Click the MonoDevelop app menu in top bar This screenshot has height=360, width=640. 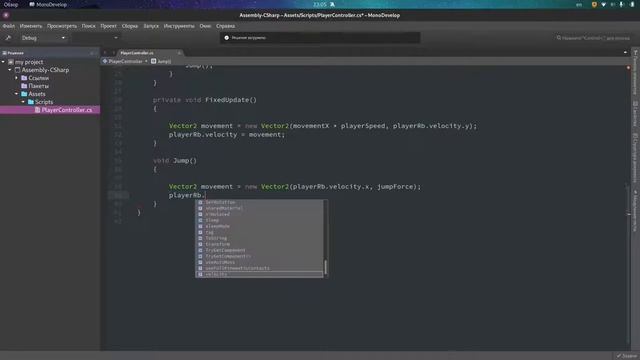click(48, 4)
